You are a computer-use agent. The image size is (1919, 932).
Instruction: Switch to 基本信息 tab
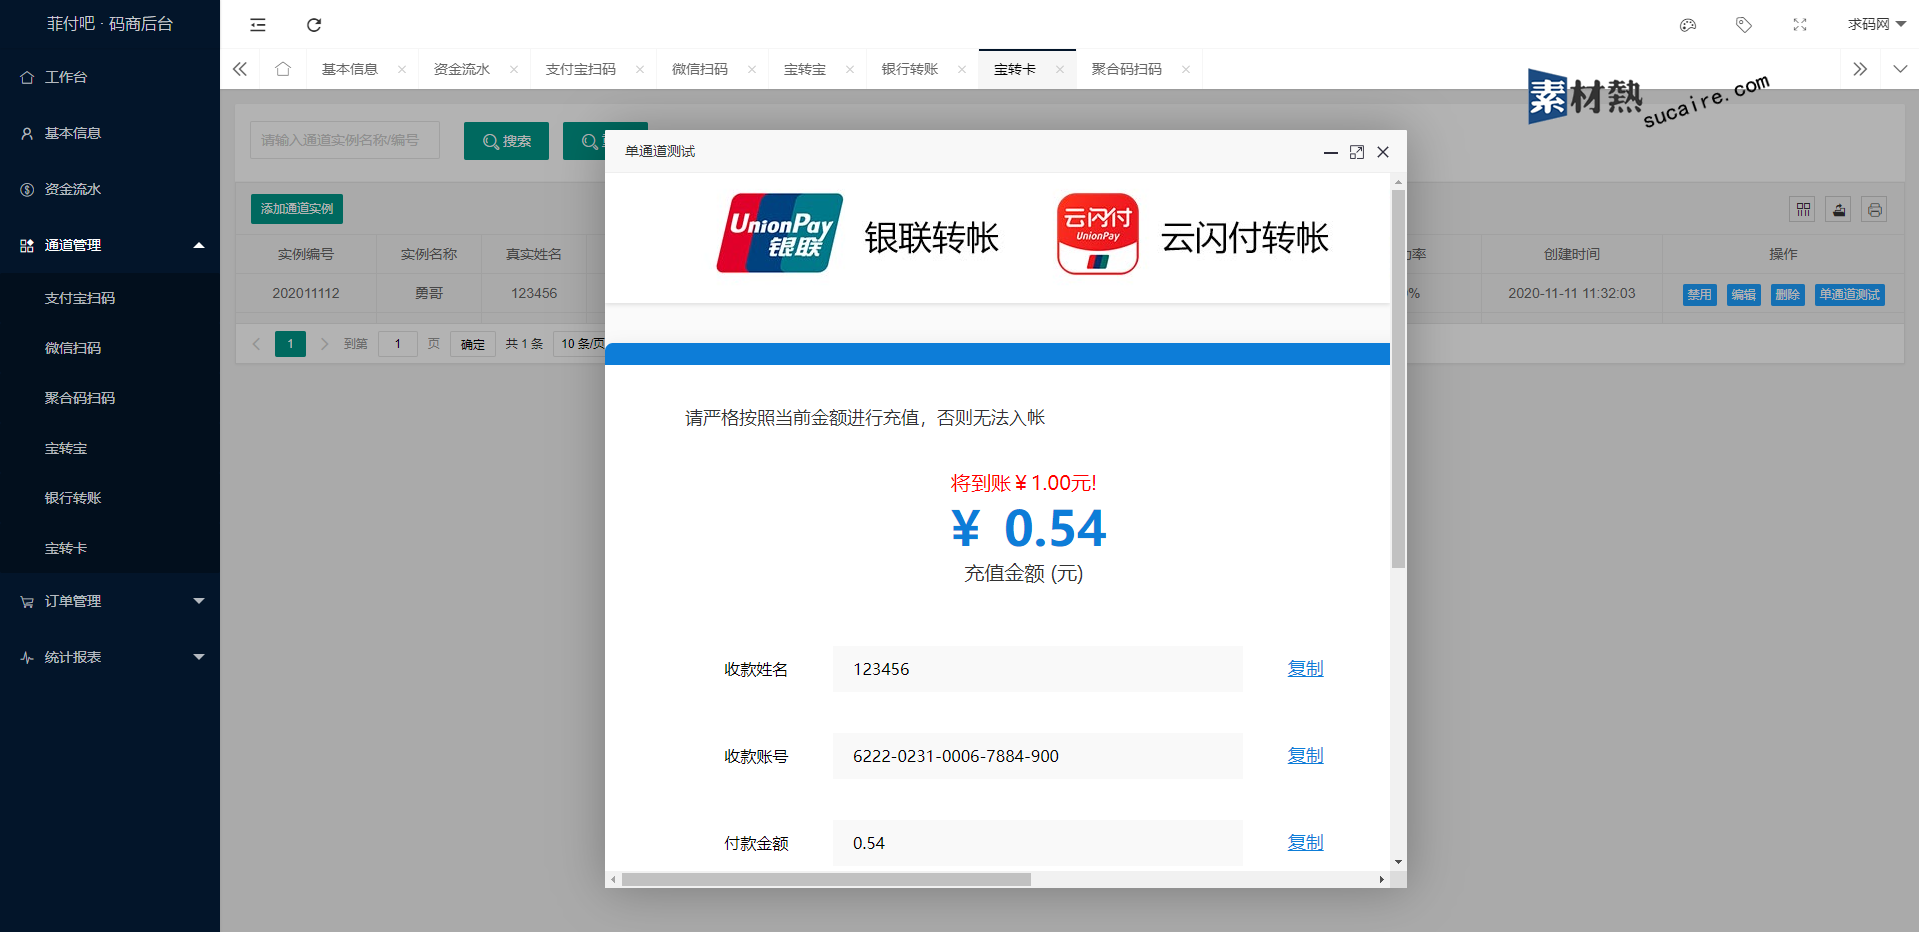[x=349, y=69]
